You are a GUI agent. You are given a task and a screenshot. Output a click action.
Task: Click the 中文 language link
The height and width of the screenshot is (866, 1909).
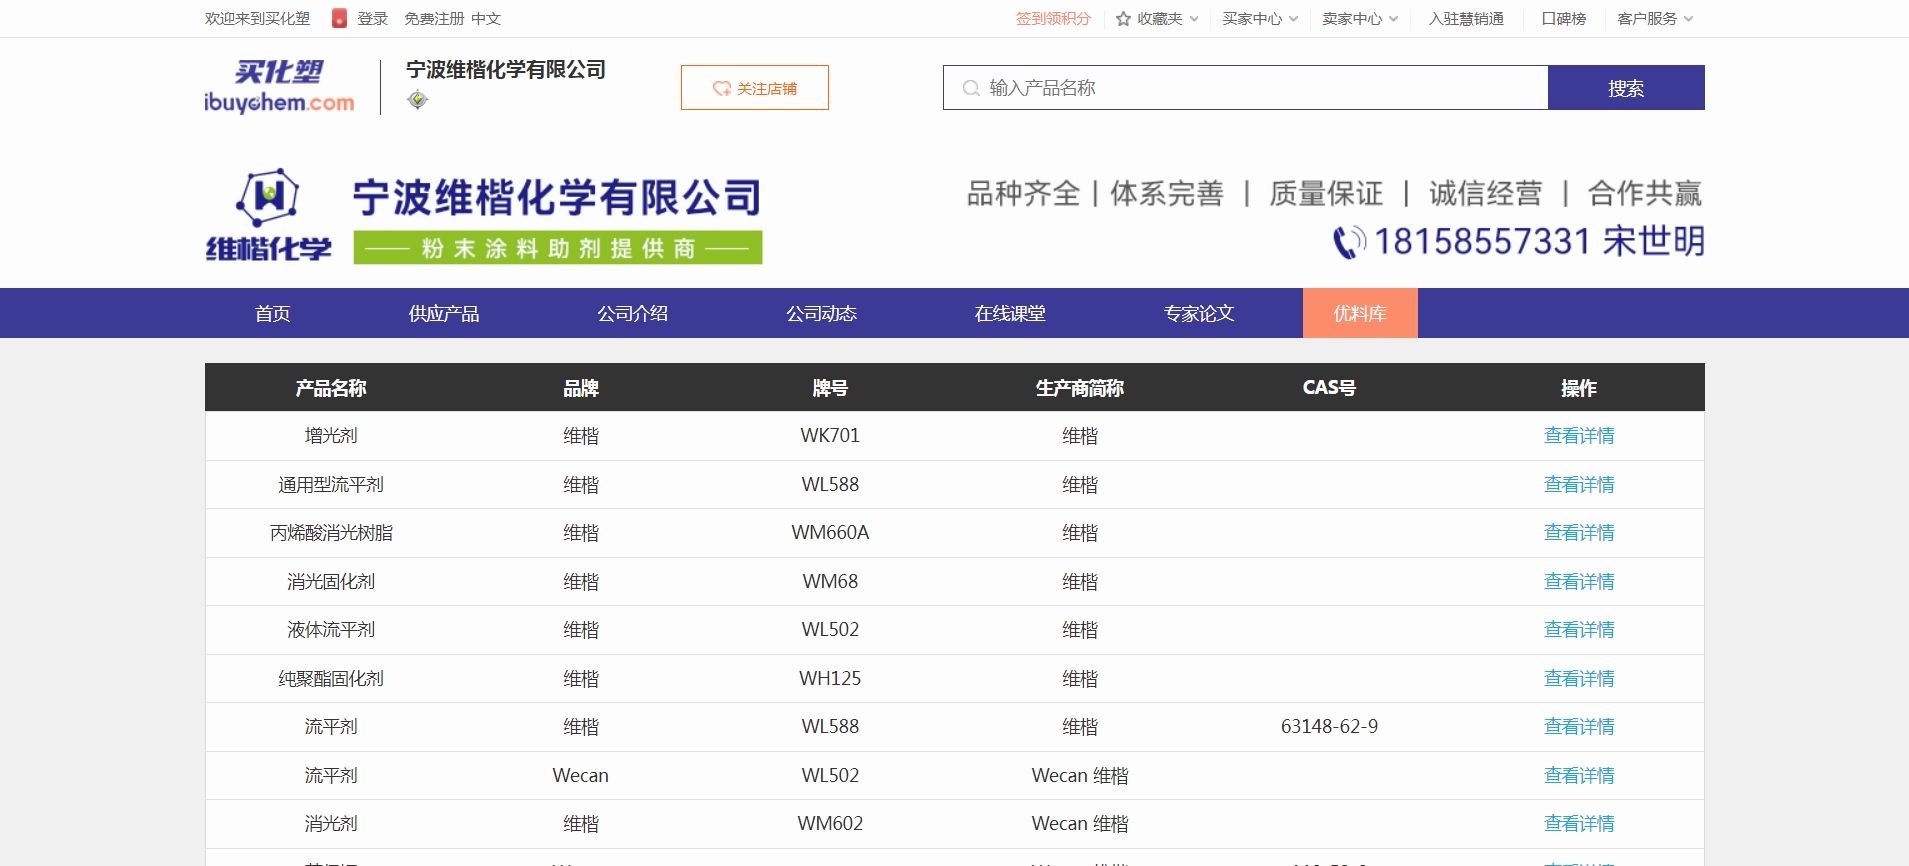[486, 19]
